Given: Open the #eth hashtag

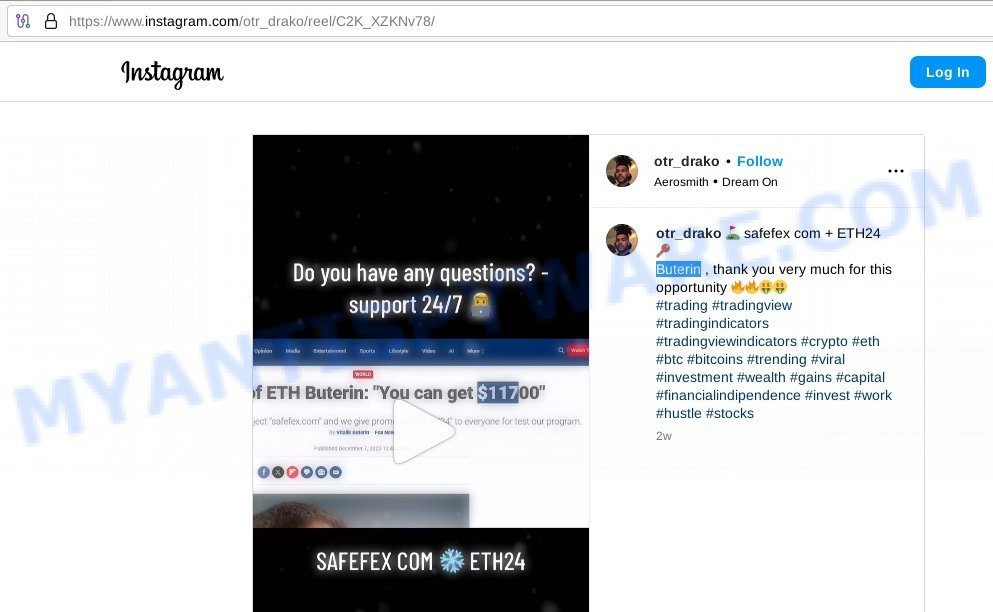Looking at the screenshot, I should pos(866,341).
